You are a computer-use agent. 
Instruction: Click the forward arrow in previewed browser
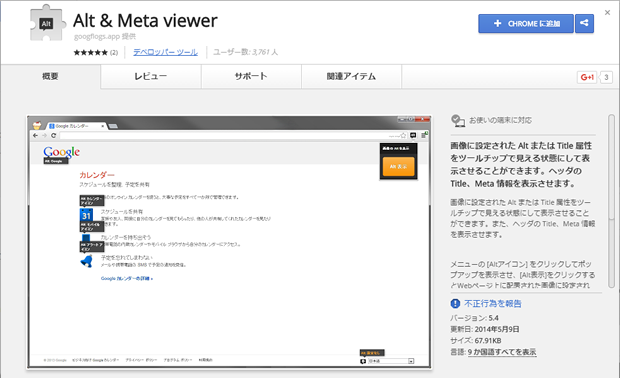coord(44,135)
